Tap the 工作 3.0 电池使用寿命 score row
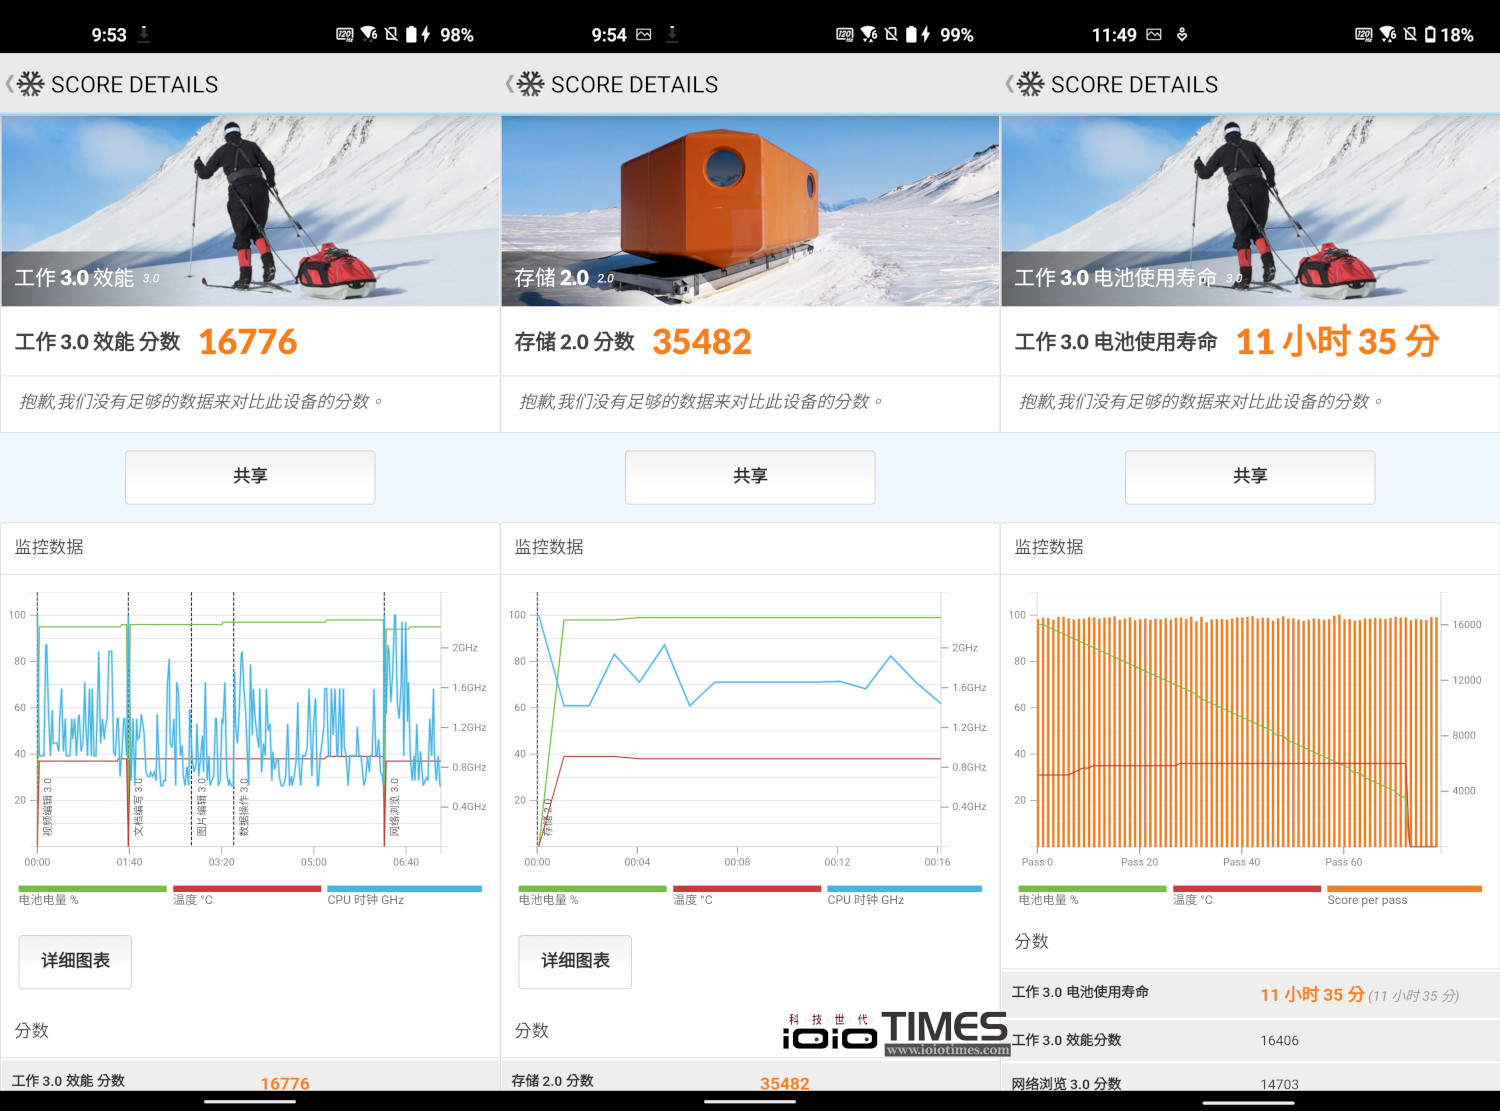 [1250, 993]
